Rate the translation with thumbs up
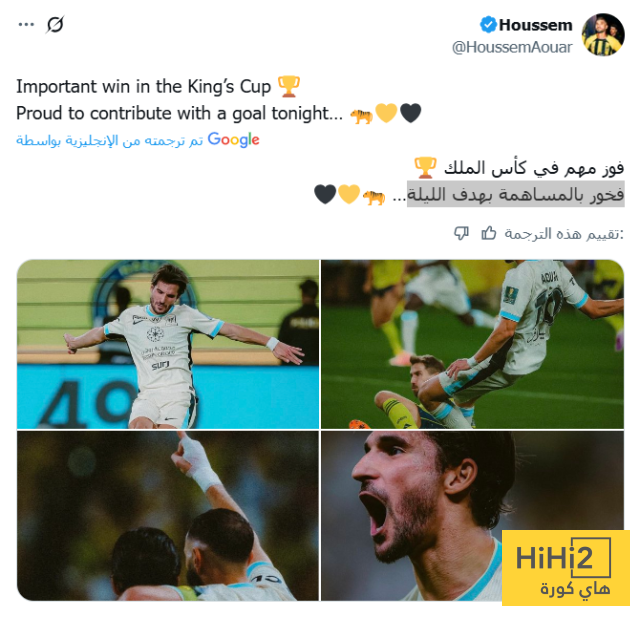The width and height of the screenshot is (640, 617). pos(488,233)
